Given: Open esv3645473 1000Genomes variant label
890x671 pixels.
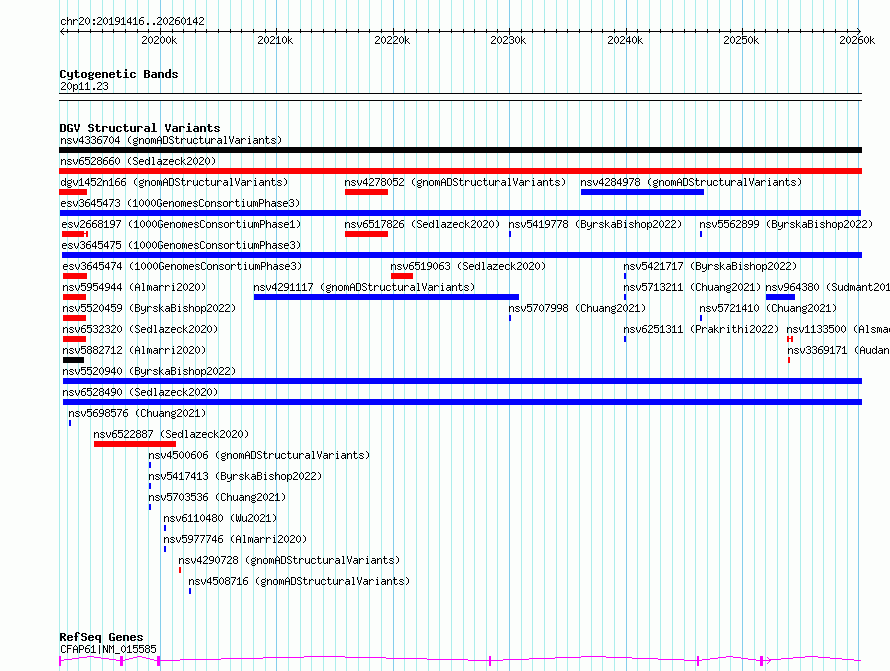Looking at the screenshot, I should pos(180,203).
